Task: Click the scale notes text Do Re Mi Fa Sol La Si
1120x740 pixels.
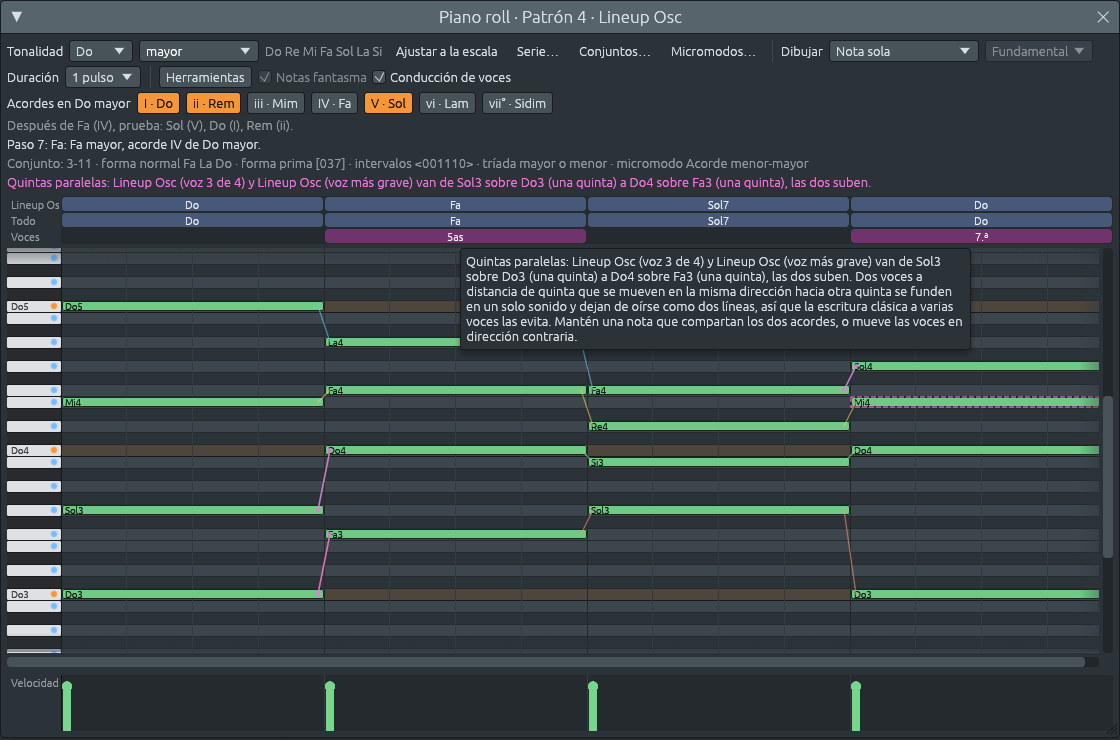Action: 323,51
